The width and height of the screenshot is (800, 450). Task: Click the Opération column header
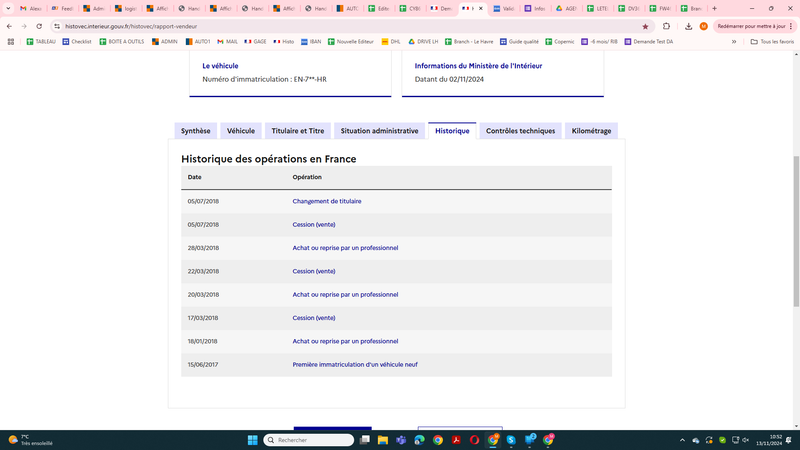tap(307, 177)
